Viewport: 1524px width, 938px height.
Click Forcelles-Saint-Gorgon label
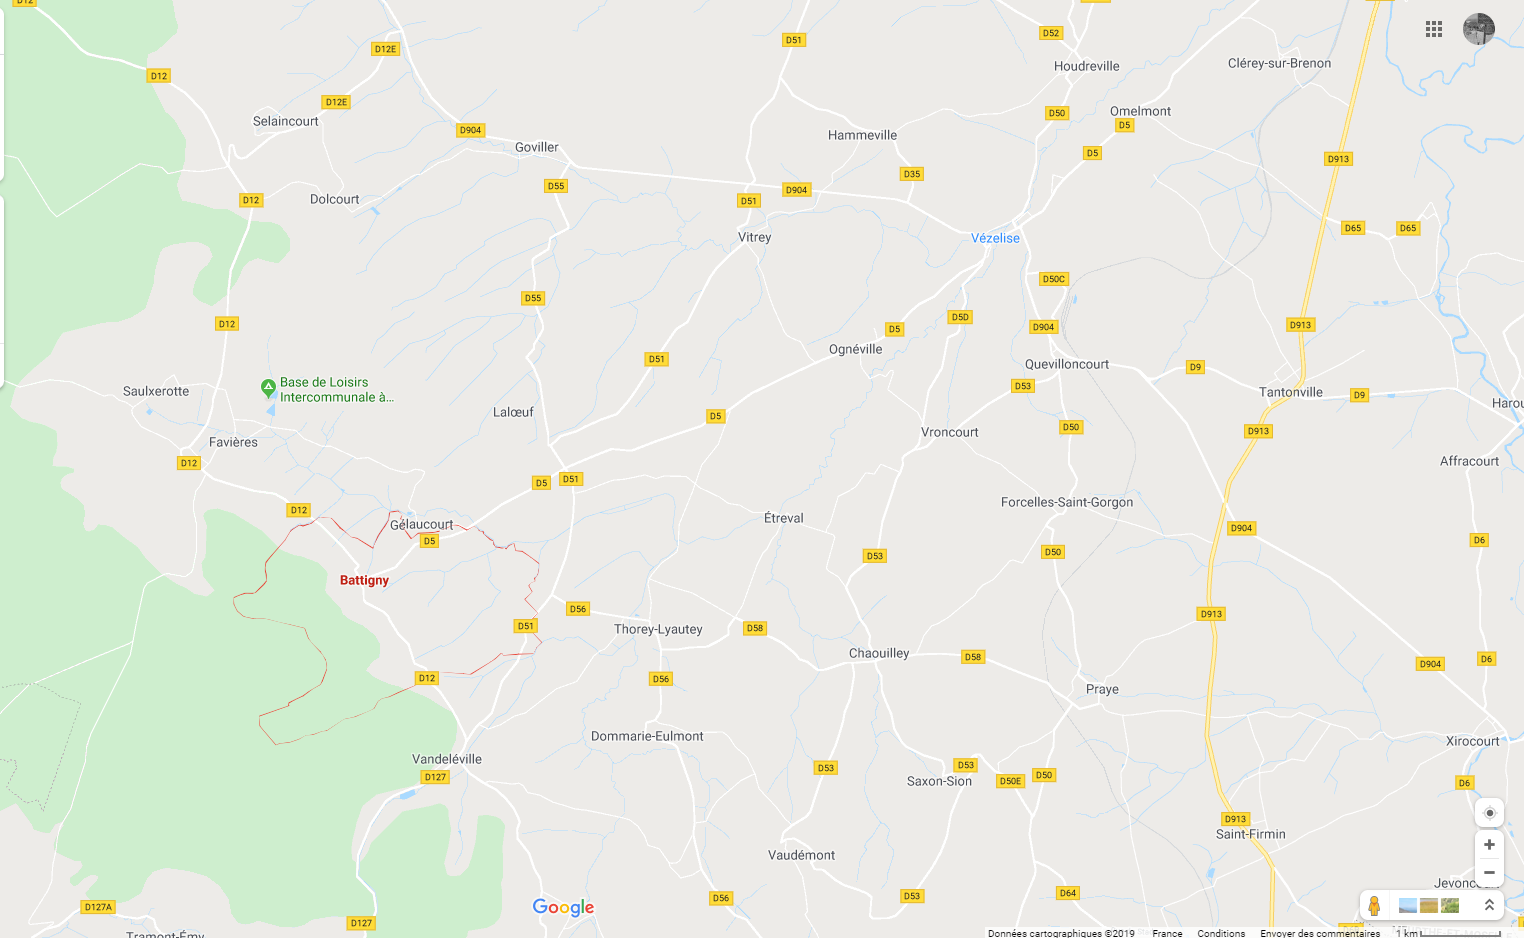1067,502
